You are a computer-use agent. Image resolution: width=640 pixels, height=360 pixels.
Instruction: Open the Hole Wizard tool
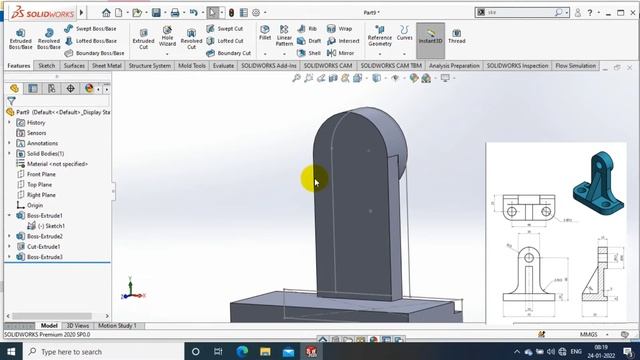coord(167,37)
